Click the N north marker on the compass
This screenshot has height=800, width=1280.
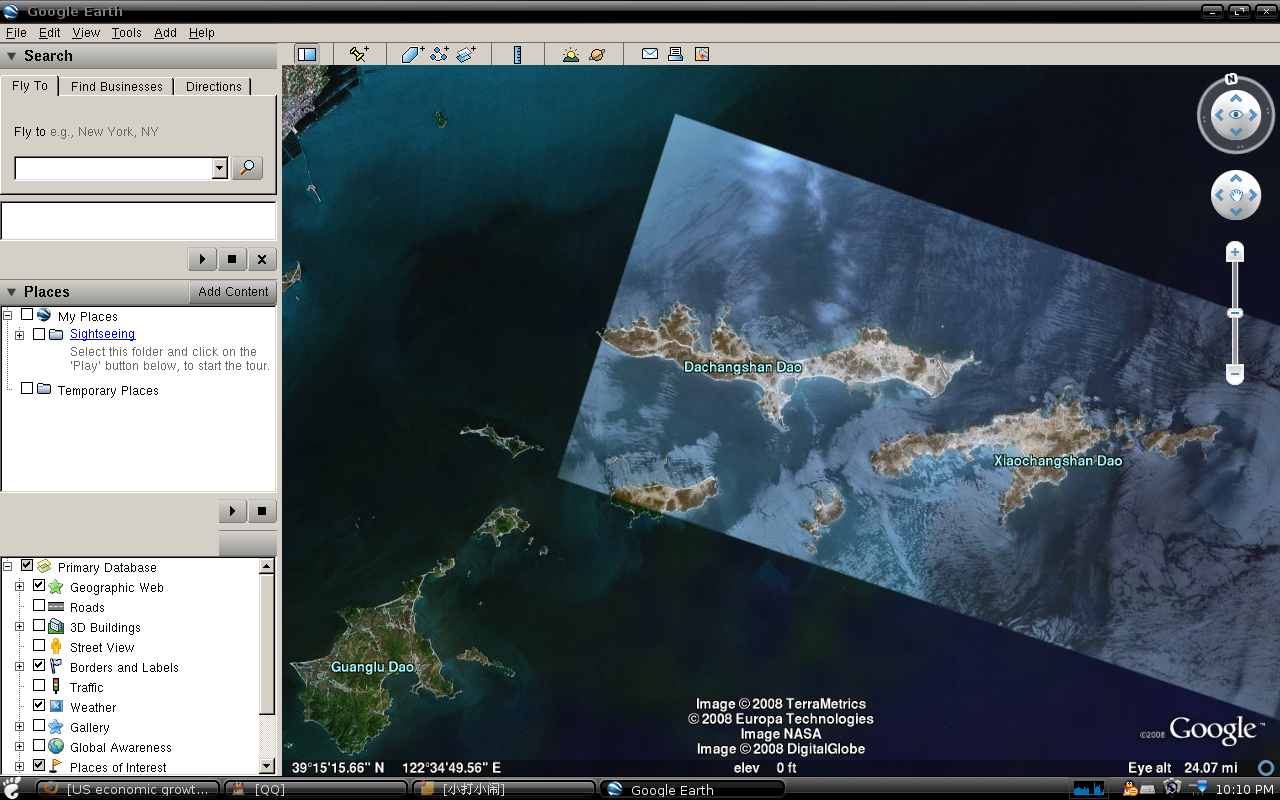click(x=1232, y=79)
